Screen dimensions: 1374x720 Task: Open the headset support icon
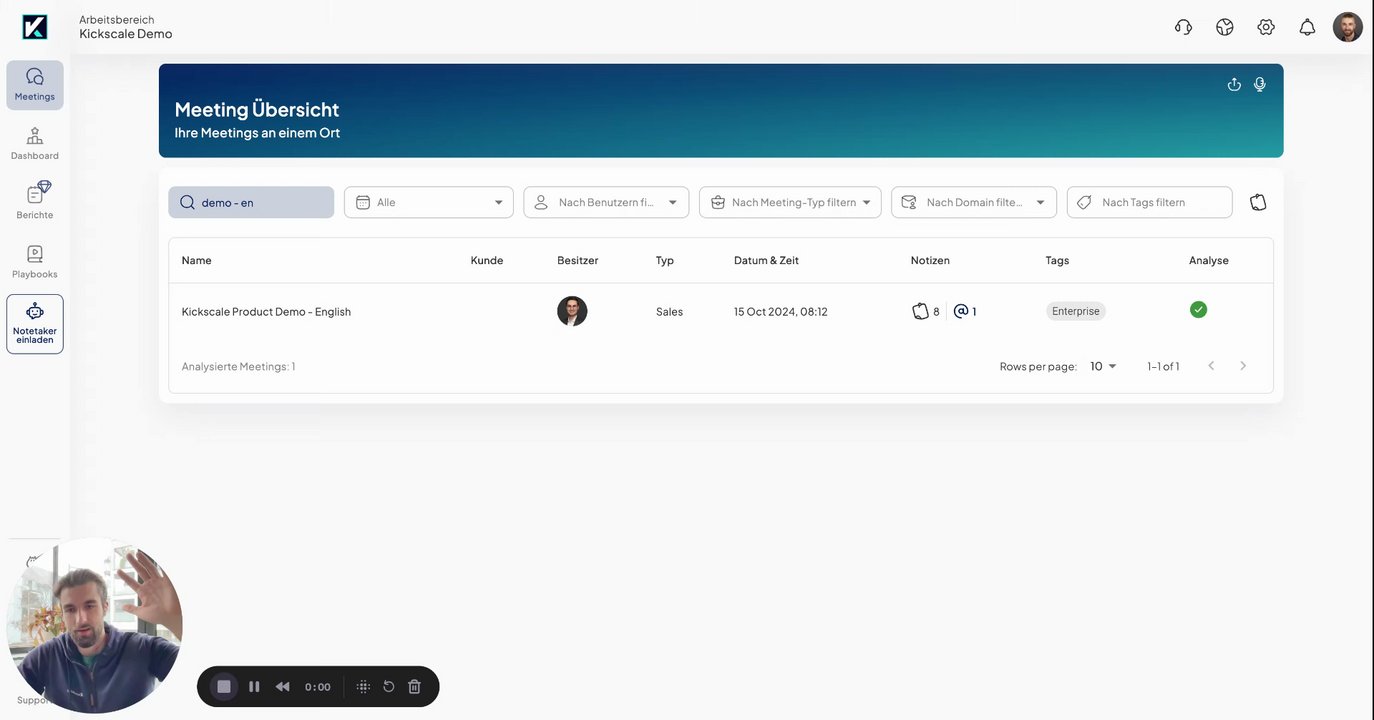1183,27
